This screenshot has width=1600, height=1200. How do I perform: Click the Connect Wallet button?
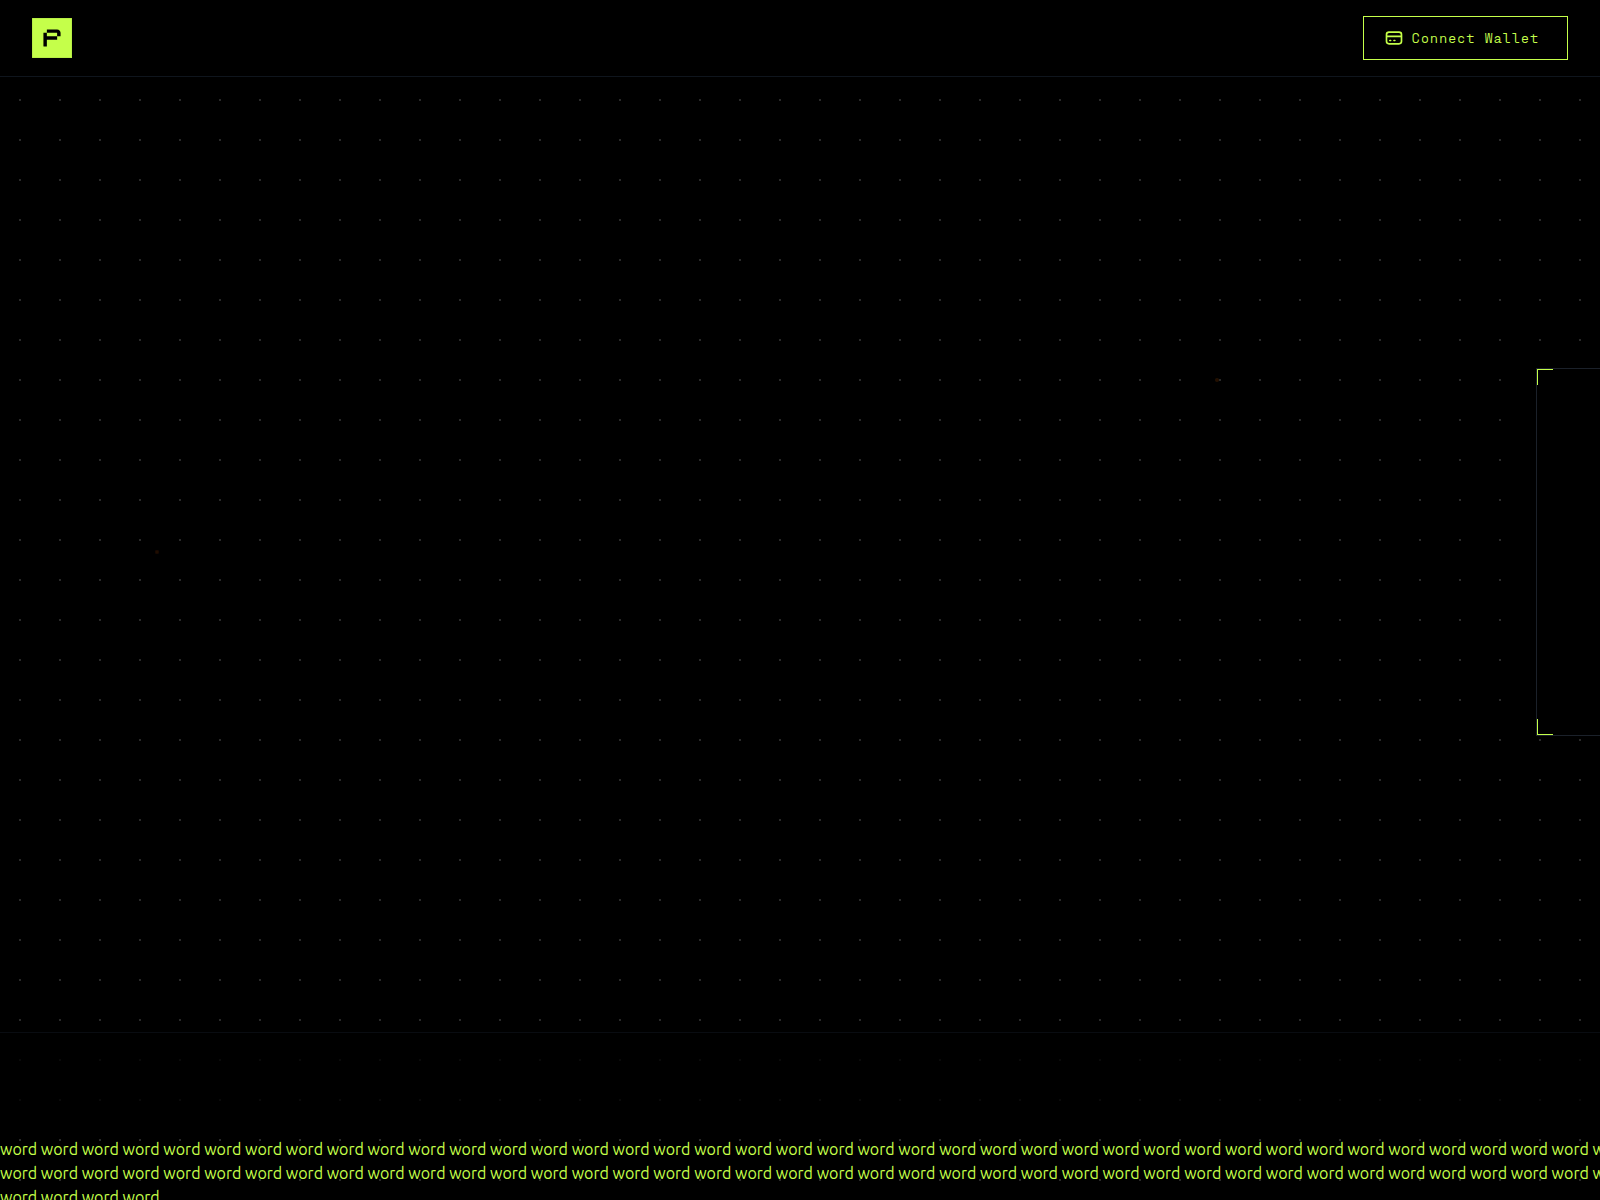pos(1464,38)
